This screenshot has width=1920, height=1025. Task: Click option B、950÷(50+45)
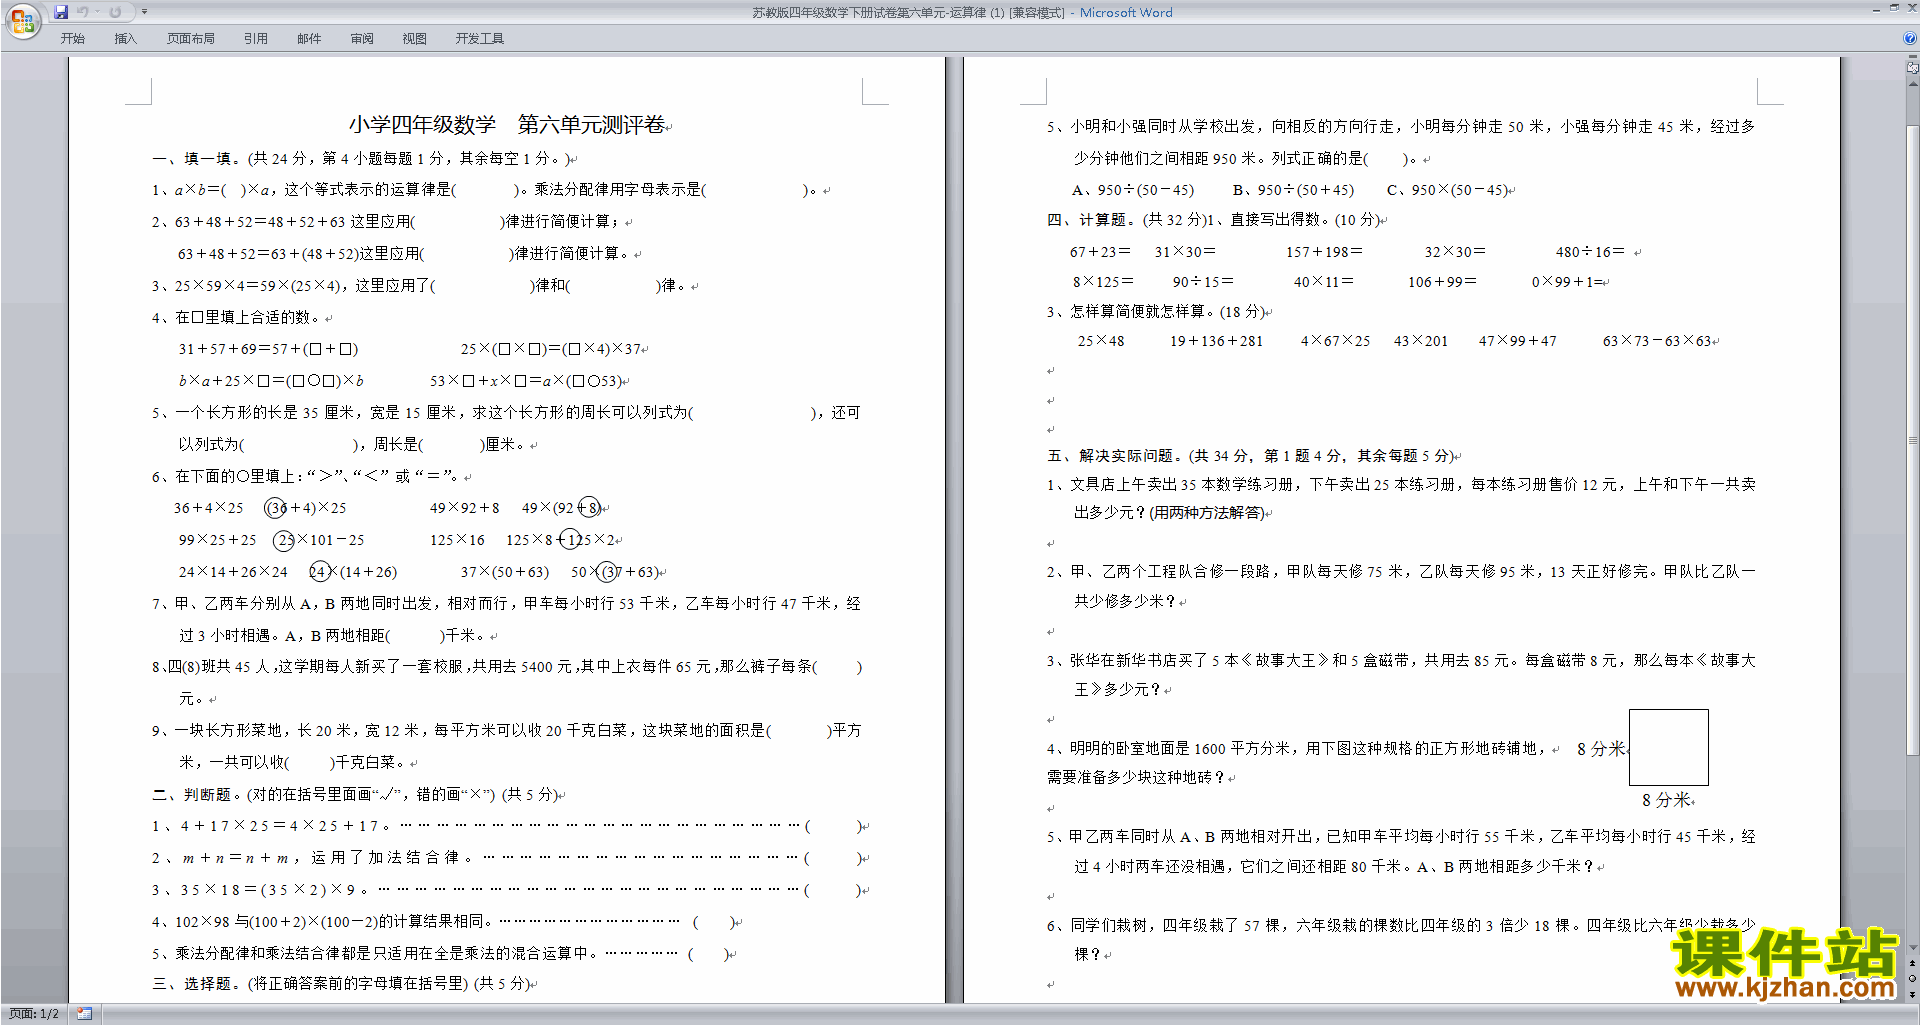[x=1293, y=190]
